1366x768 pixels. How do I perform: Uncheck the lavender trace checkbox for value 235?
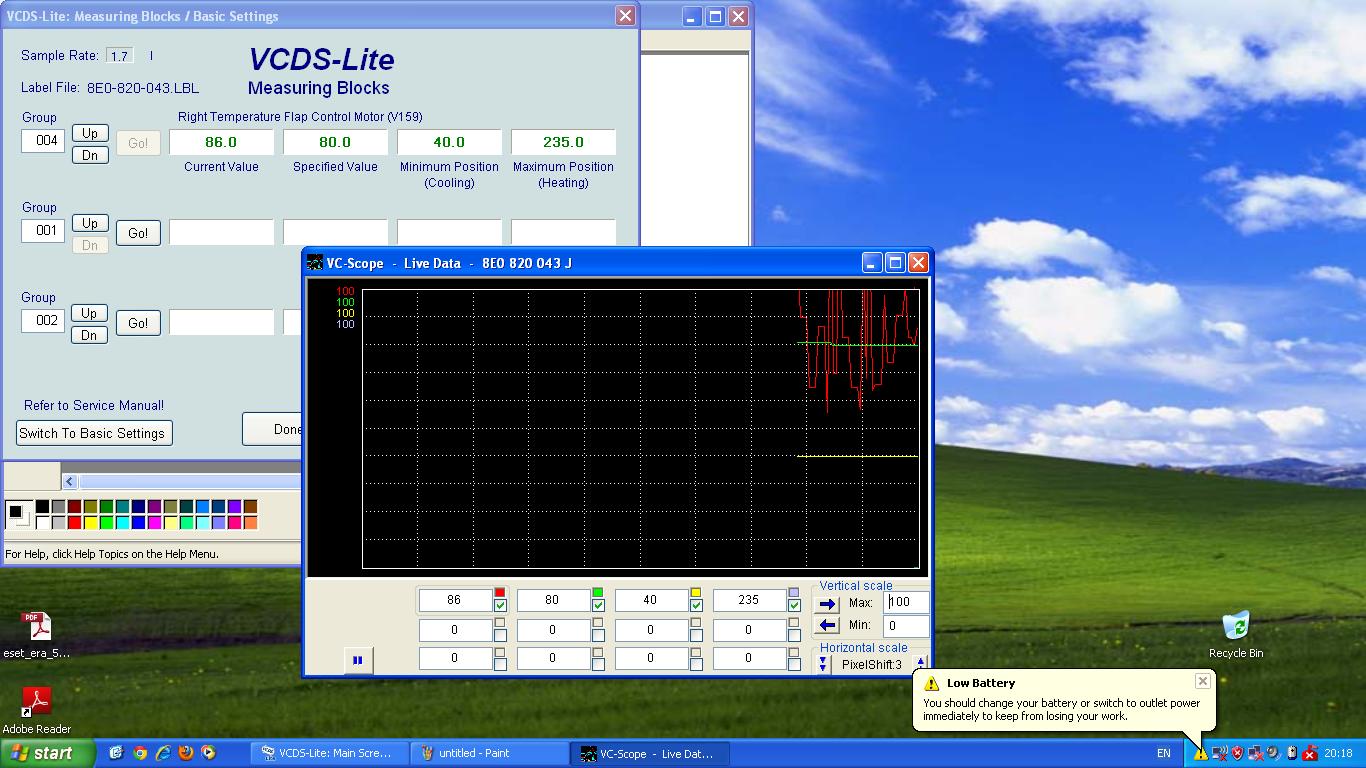pos(794,605)
